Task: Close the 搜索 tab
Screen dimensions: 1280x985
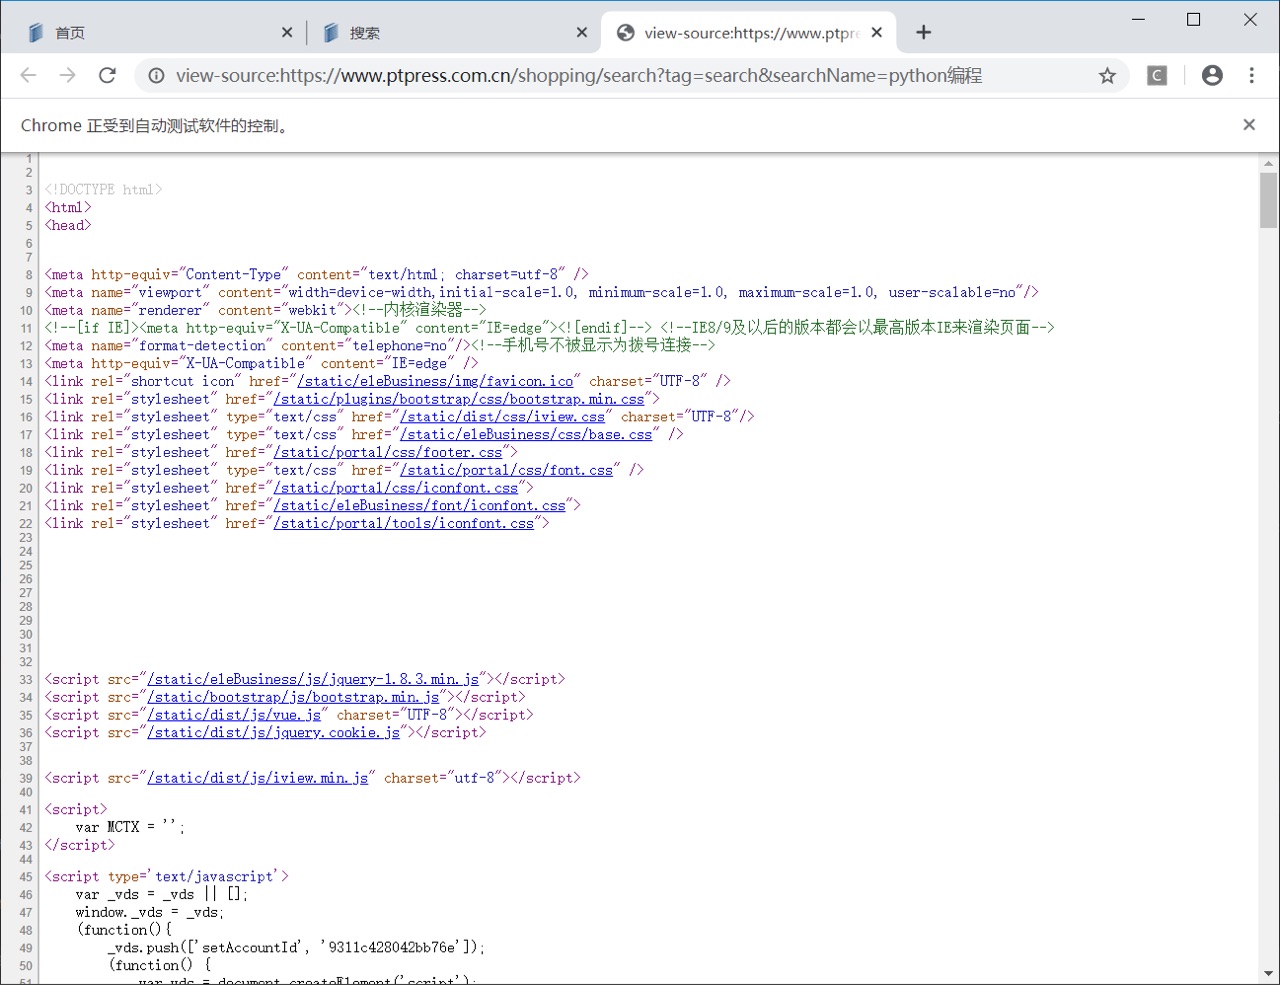Action: coord(582,33)
